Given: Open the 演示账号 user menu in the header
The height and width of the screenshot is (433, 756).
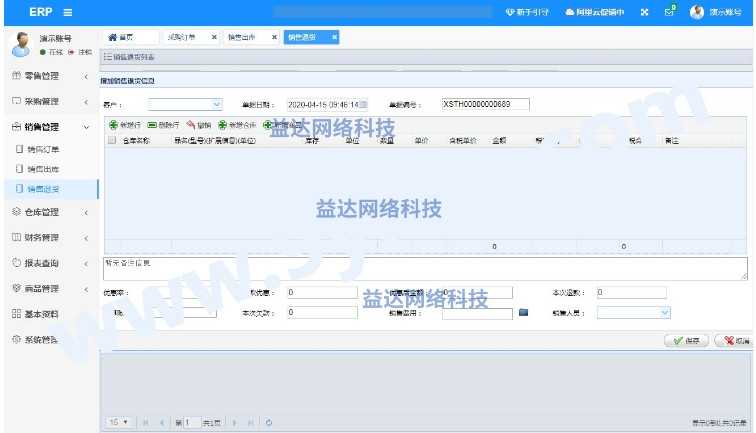Looking at the screenshot, I should tap(716, 12).
